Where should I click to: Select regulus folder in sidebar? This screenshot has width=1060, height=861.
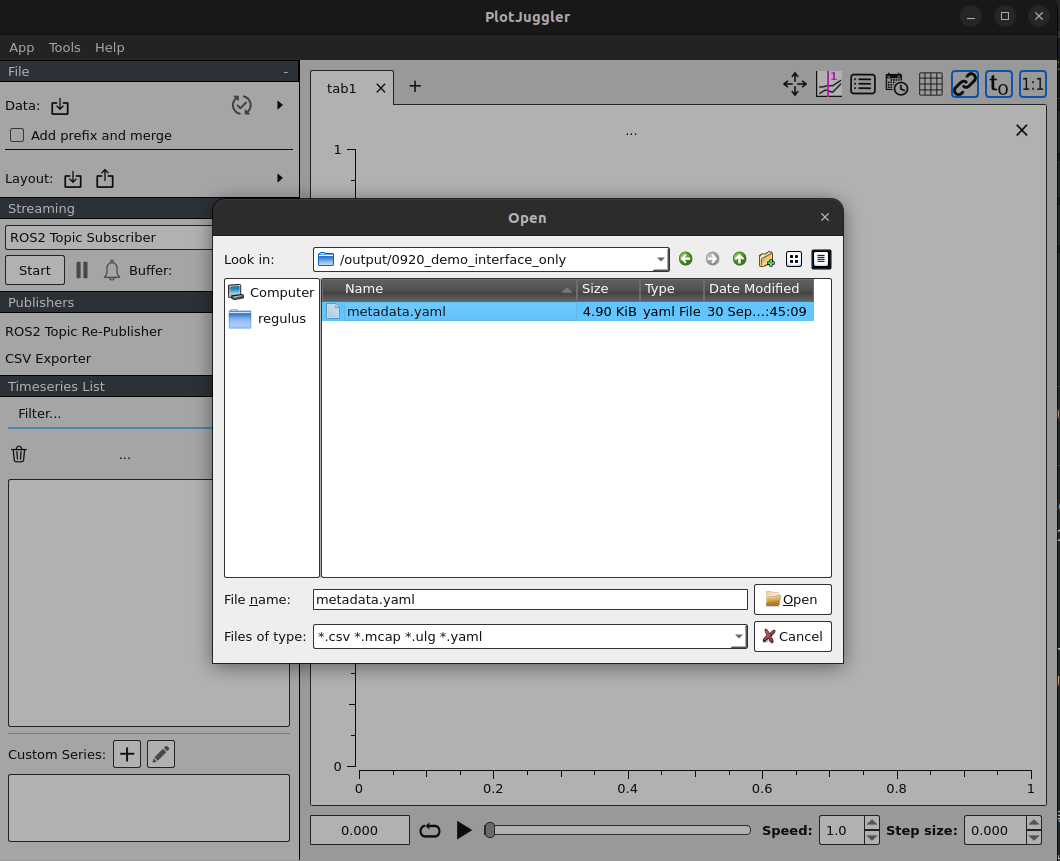[268, 318]
